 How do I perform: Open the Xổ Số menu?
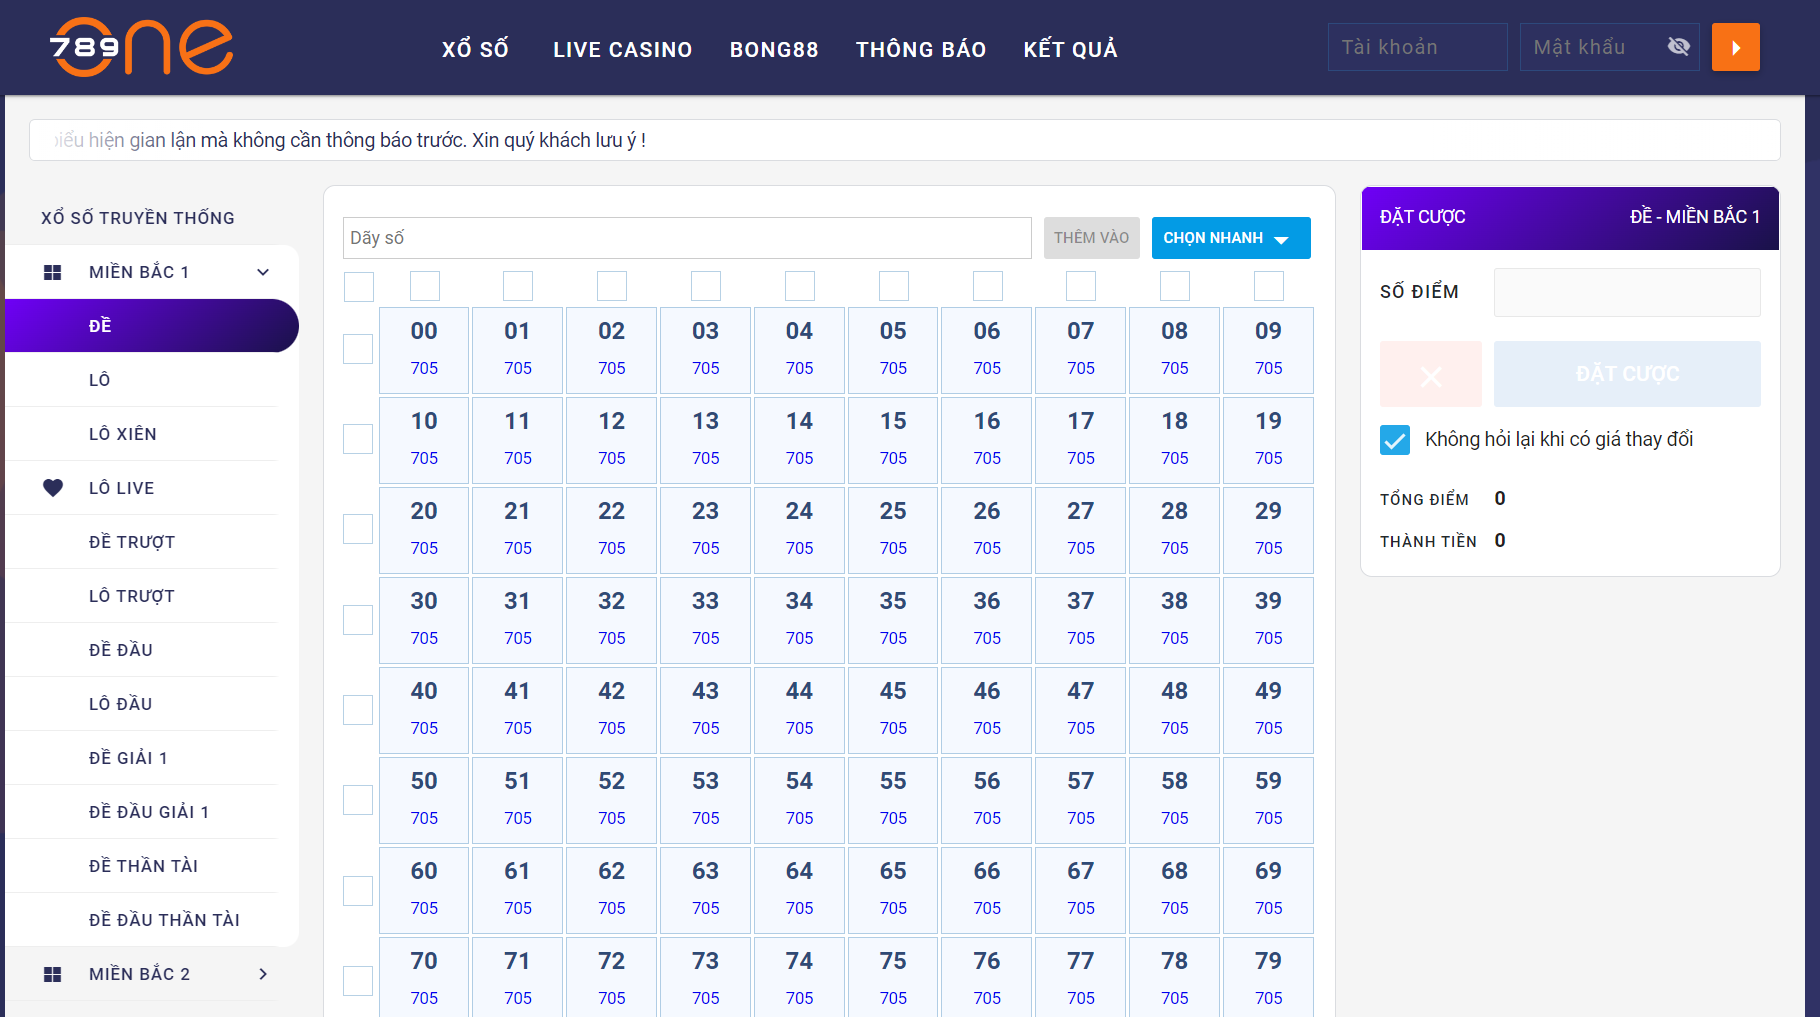coord(475,49)
